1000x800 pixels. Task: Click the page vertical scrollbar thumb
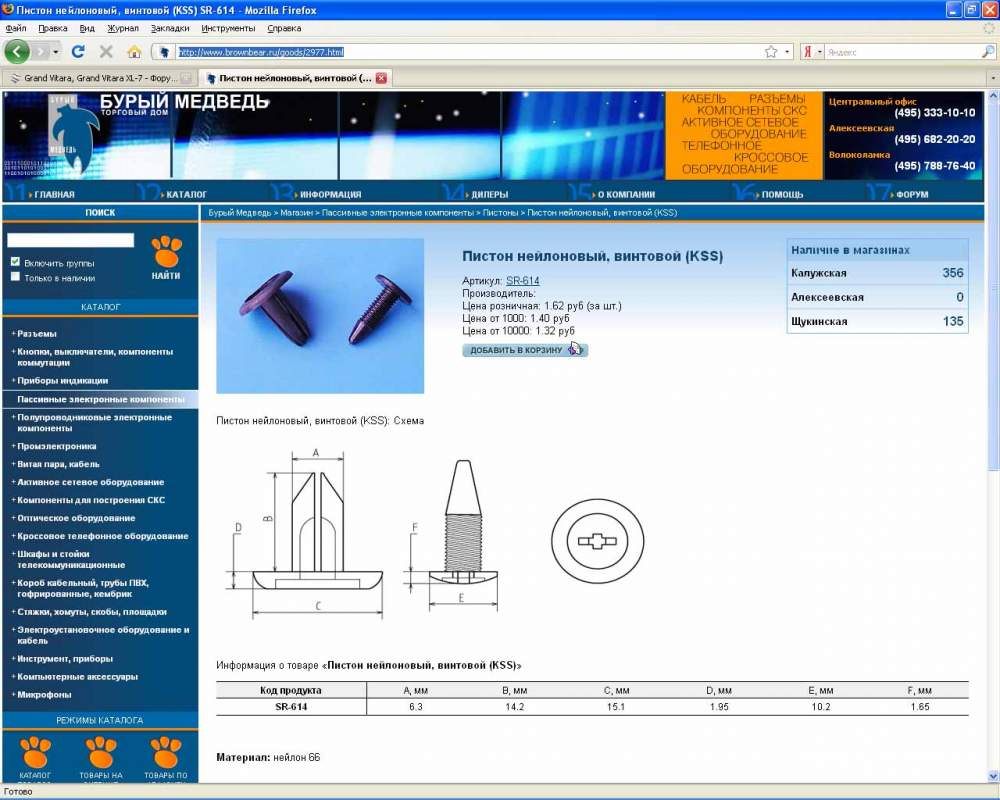point(993,284)
